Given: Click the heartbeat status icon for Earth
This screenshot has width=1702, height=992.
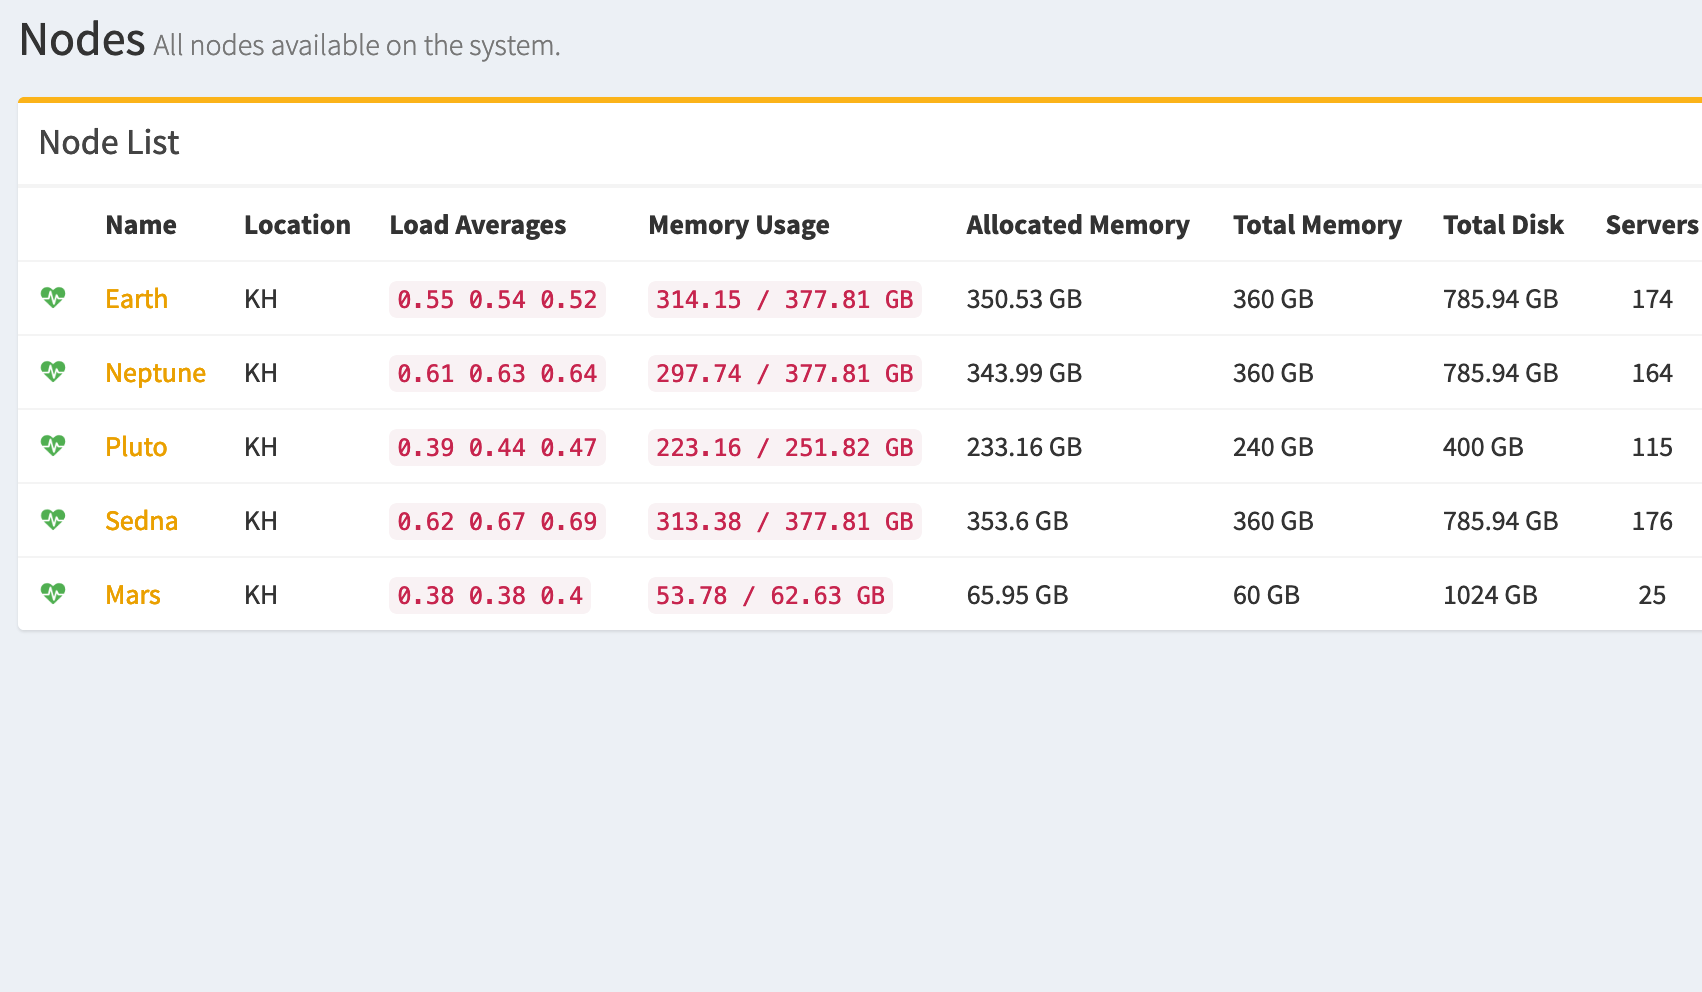Looking at the screenshot, I should (x=53, y=298).
